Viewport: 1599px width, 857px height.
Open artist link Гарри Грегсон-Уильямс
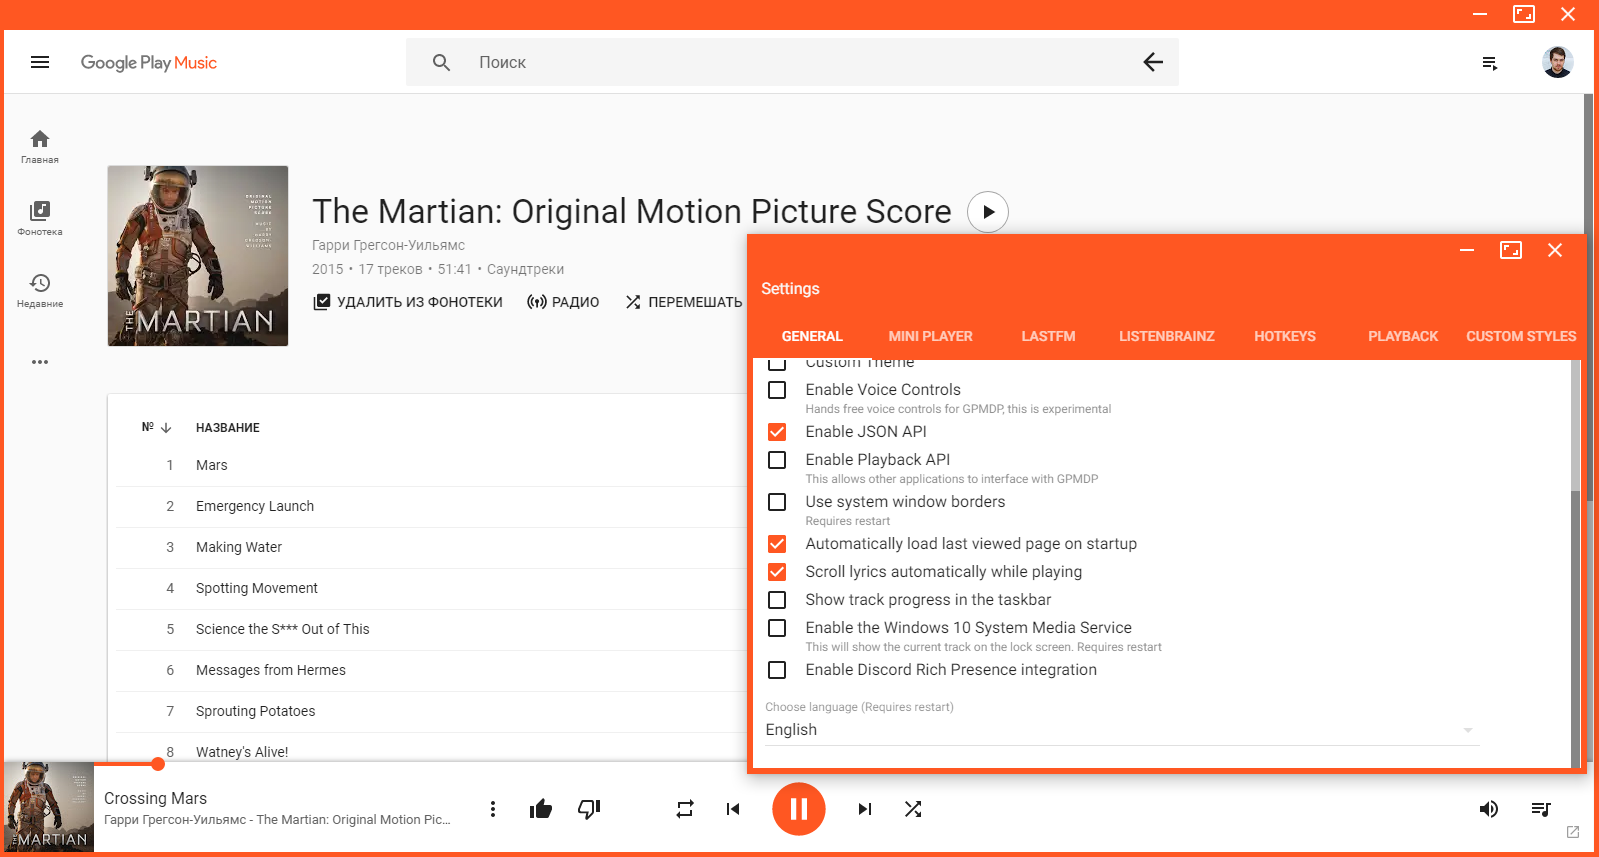coord(388,245)
